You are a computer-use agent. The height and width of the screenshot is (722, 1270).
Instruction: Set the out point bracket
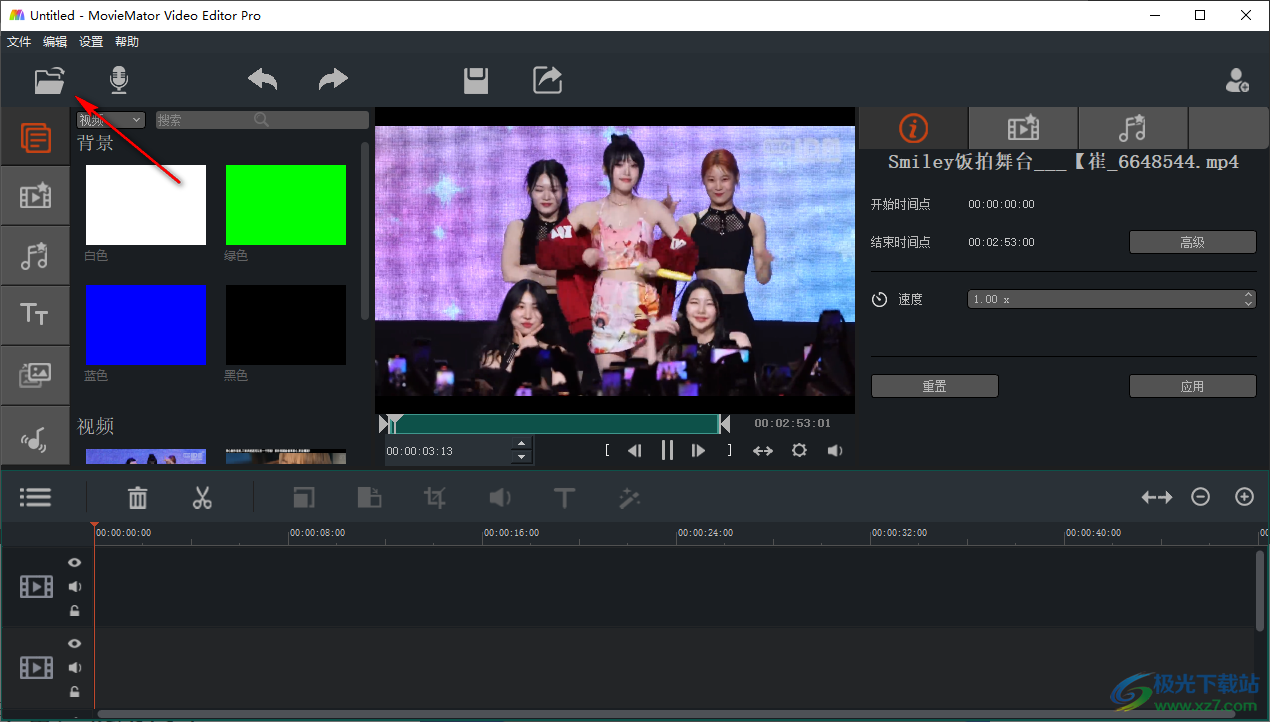pyautogui.click(x=730, y=451)
